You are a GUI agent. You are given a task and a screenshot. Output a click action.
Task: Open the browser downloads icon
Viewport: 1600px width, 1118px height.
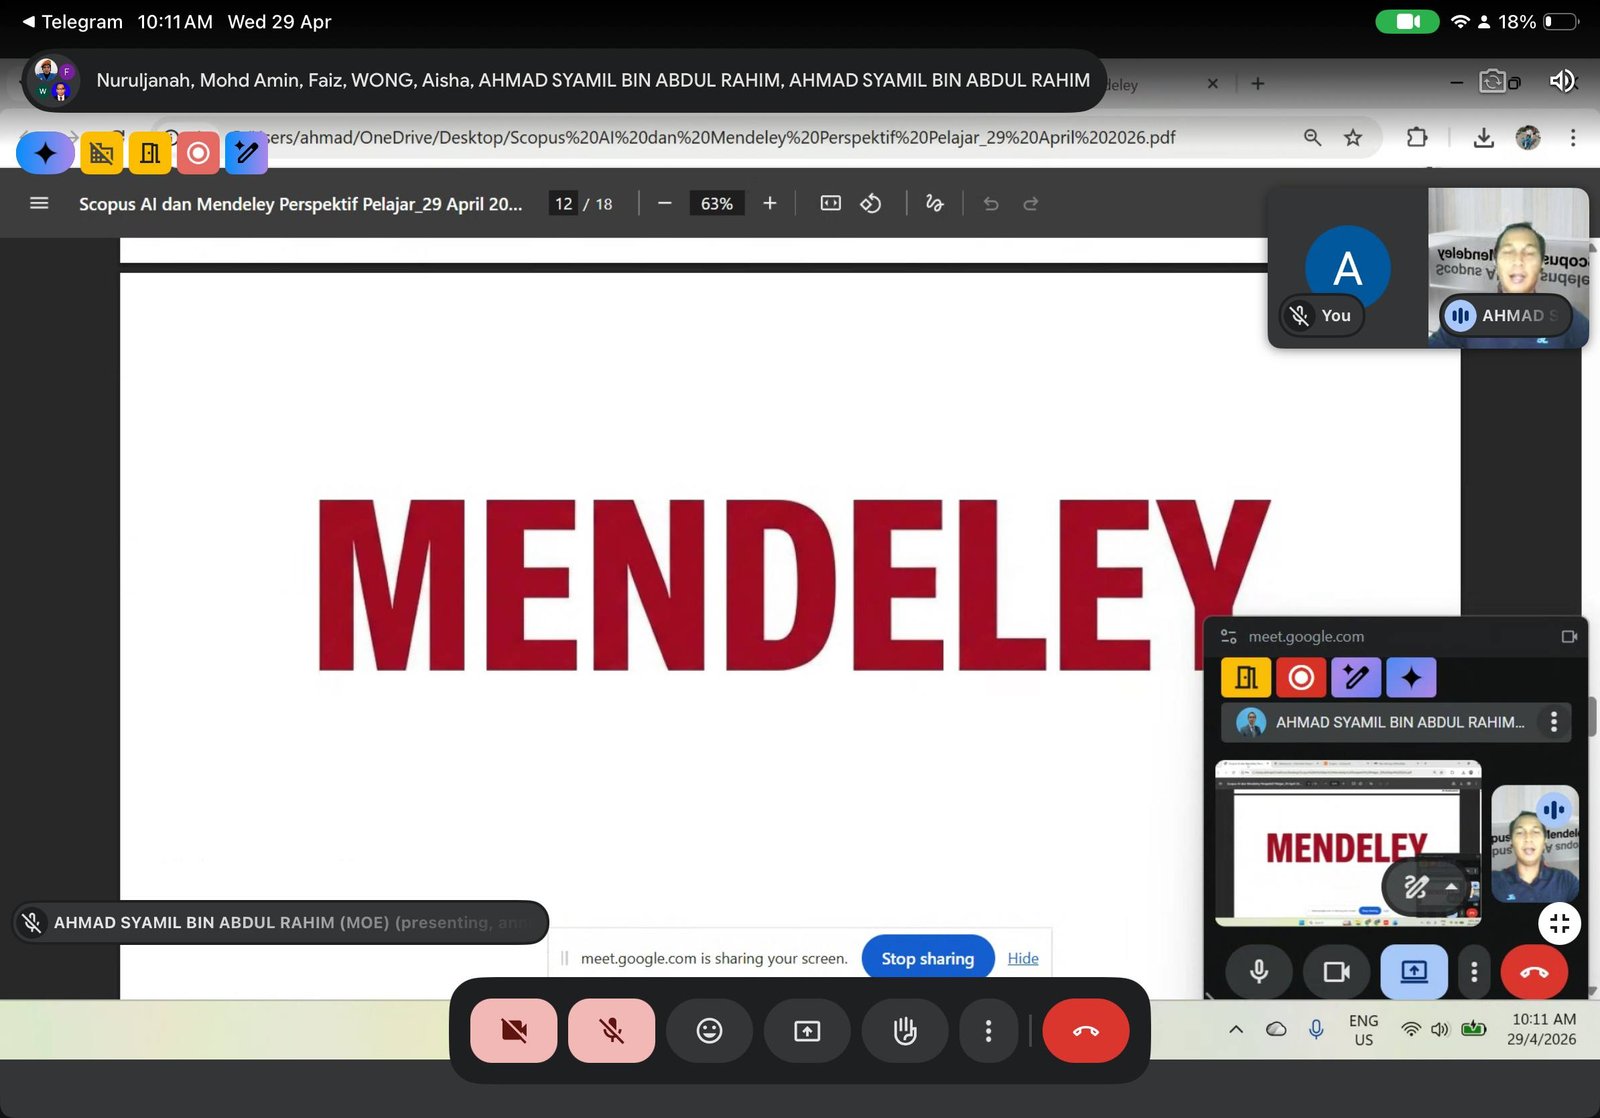(x=1484, y=138)
